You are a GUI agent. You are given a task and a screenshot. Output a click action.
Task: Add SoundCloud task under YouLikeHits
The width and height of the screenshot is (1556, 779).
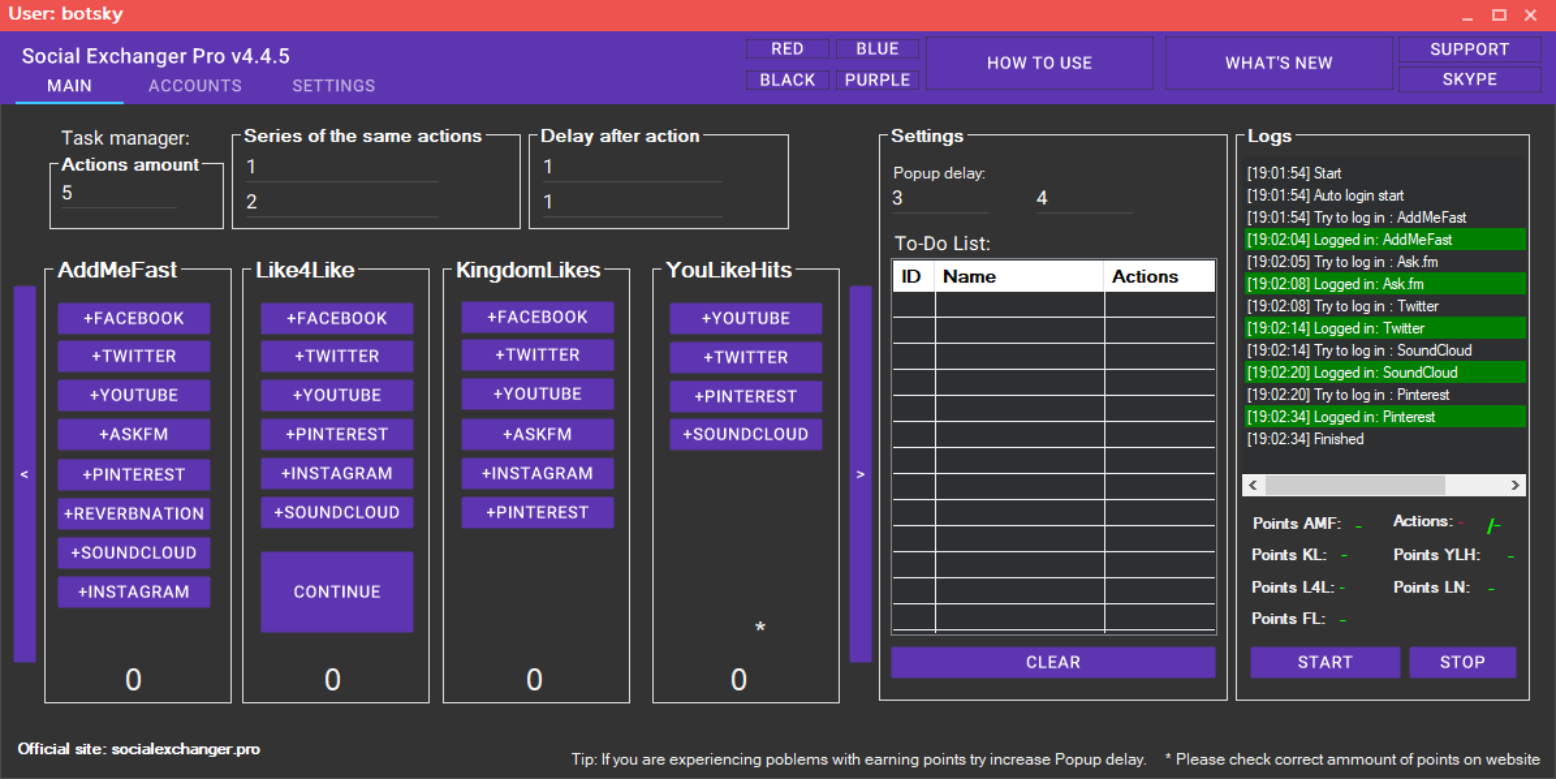(746, 435)
